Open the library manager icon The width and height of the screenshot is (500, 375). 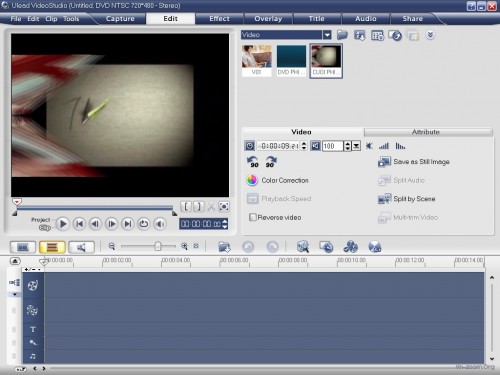377,35
